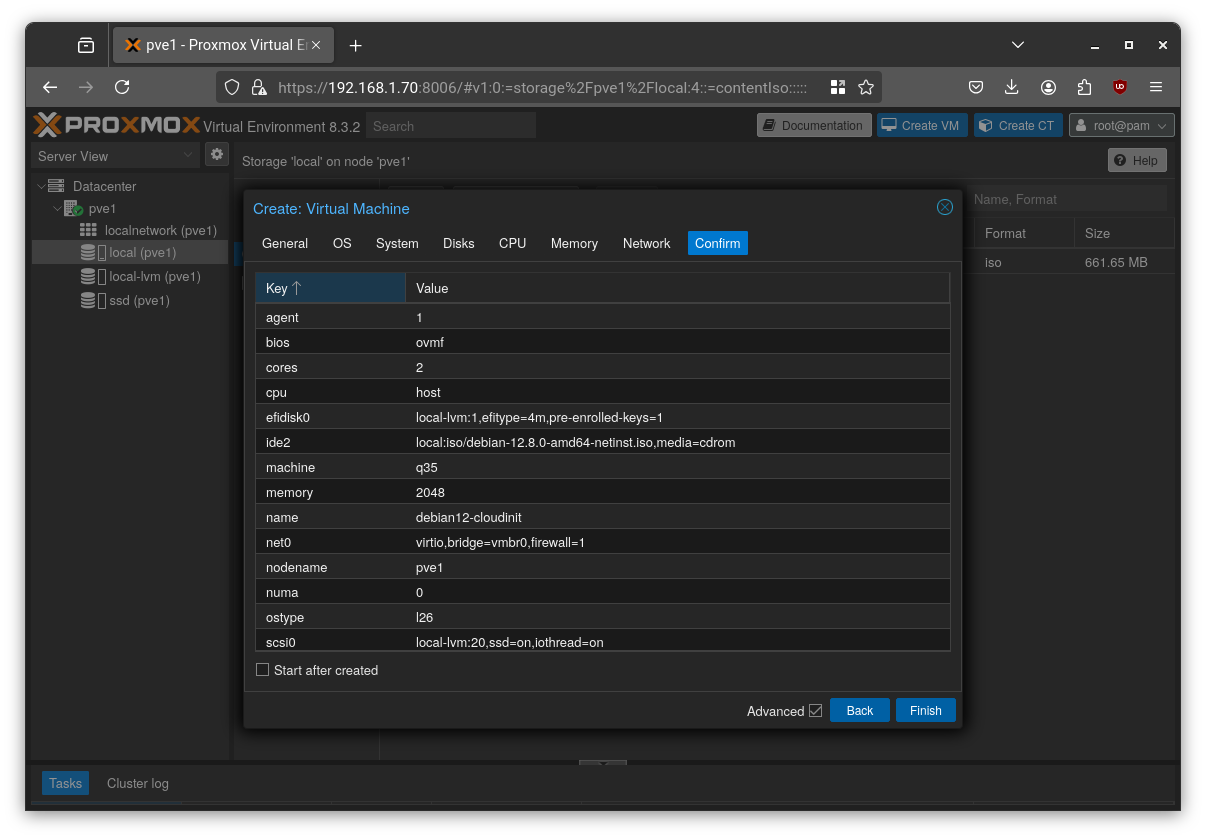This screenshot has height=839, width=1206.
Task: Click the Create CT icon
Action: (985, 125)
